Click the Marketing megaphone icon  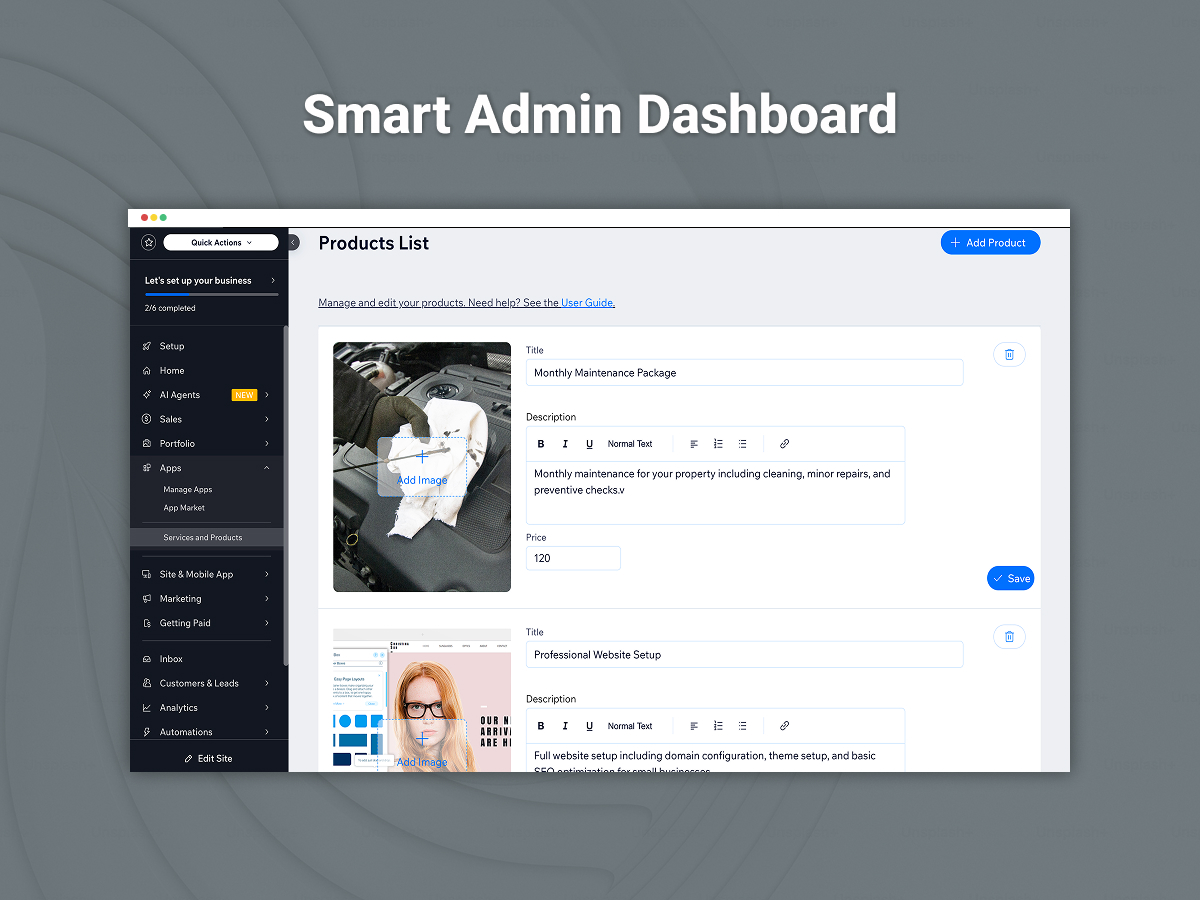point(147,599)
